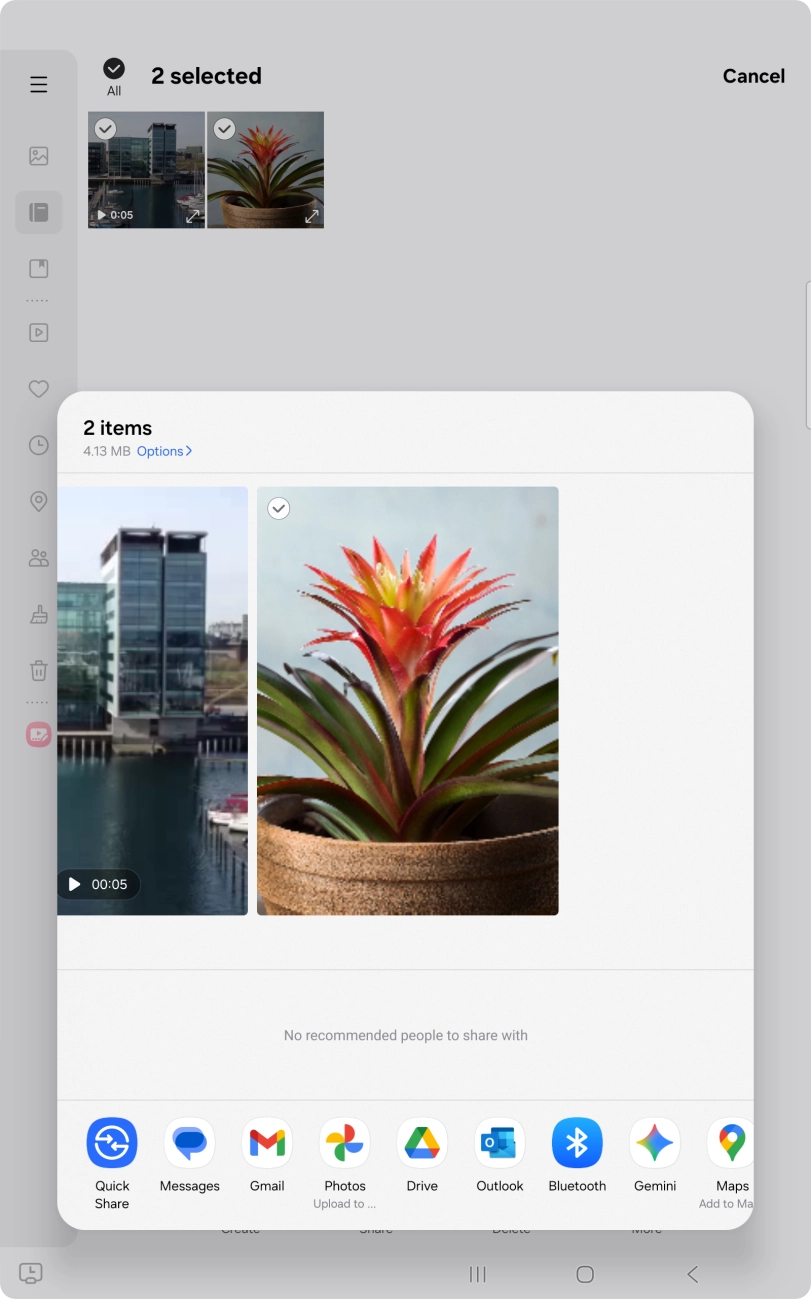Open Messages app to share

pos(189,1143)
